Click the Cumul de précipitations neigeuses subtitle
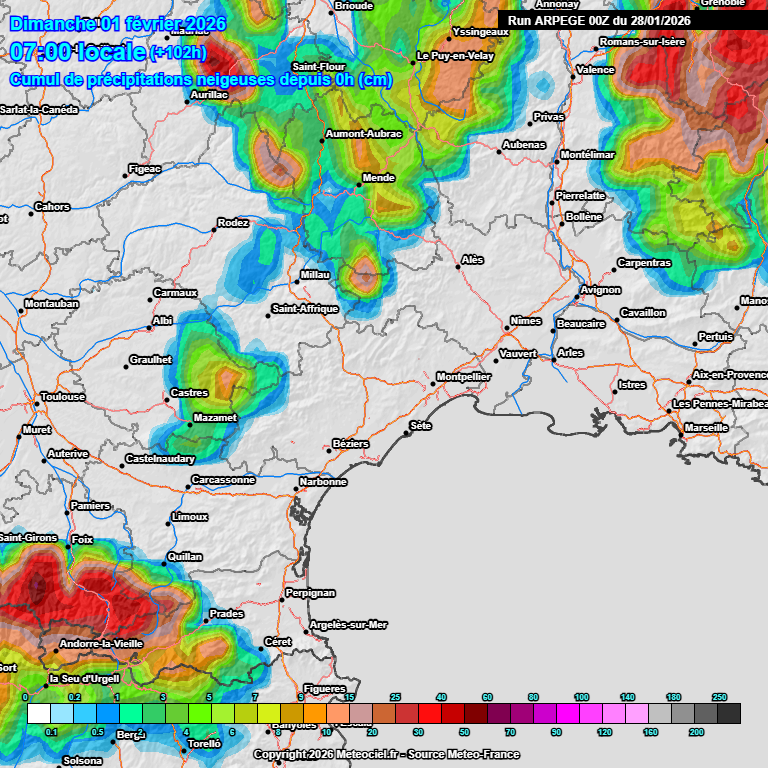Screen dimensions: 768x768 (200, 79)
